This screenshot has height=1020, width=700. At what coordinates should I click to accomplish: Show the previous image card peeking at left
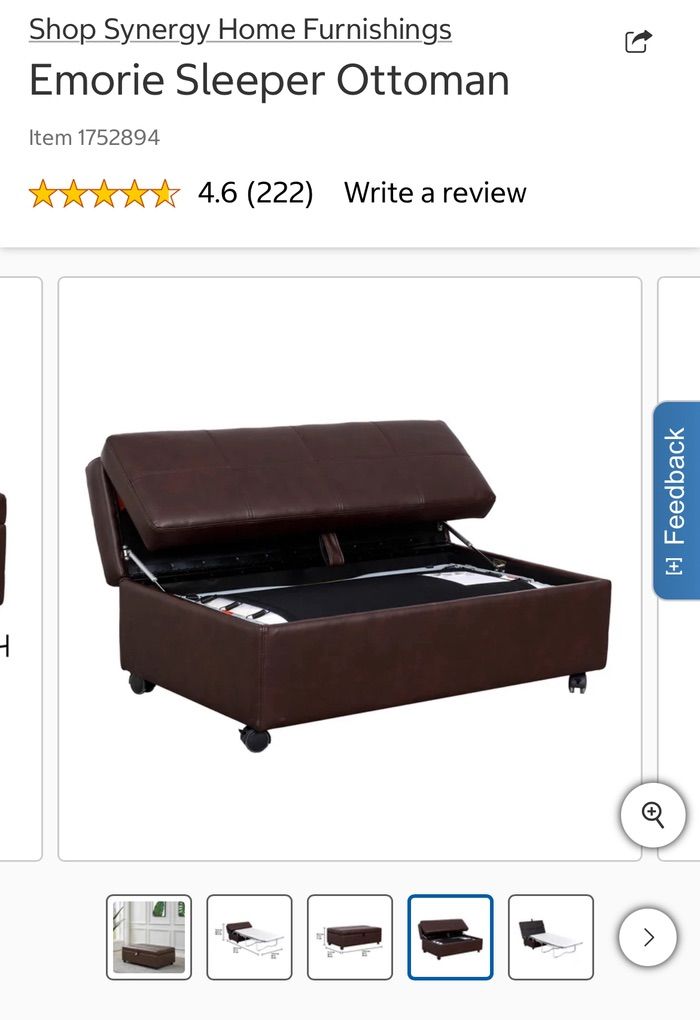(20, 569)
